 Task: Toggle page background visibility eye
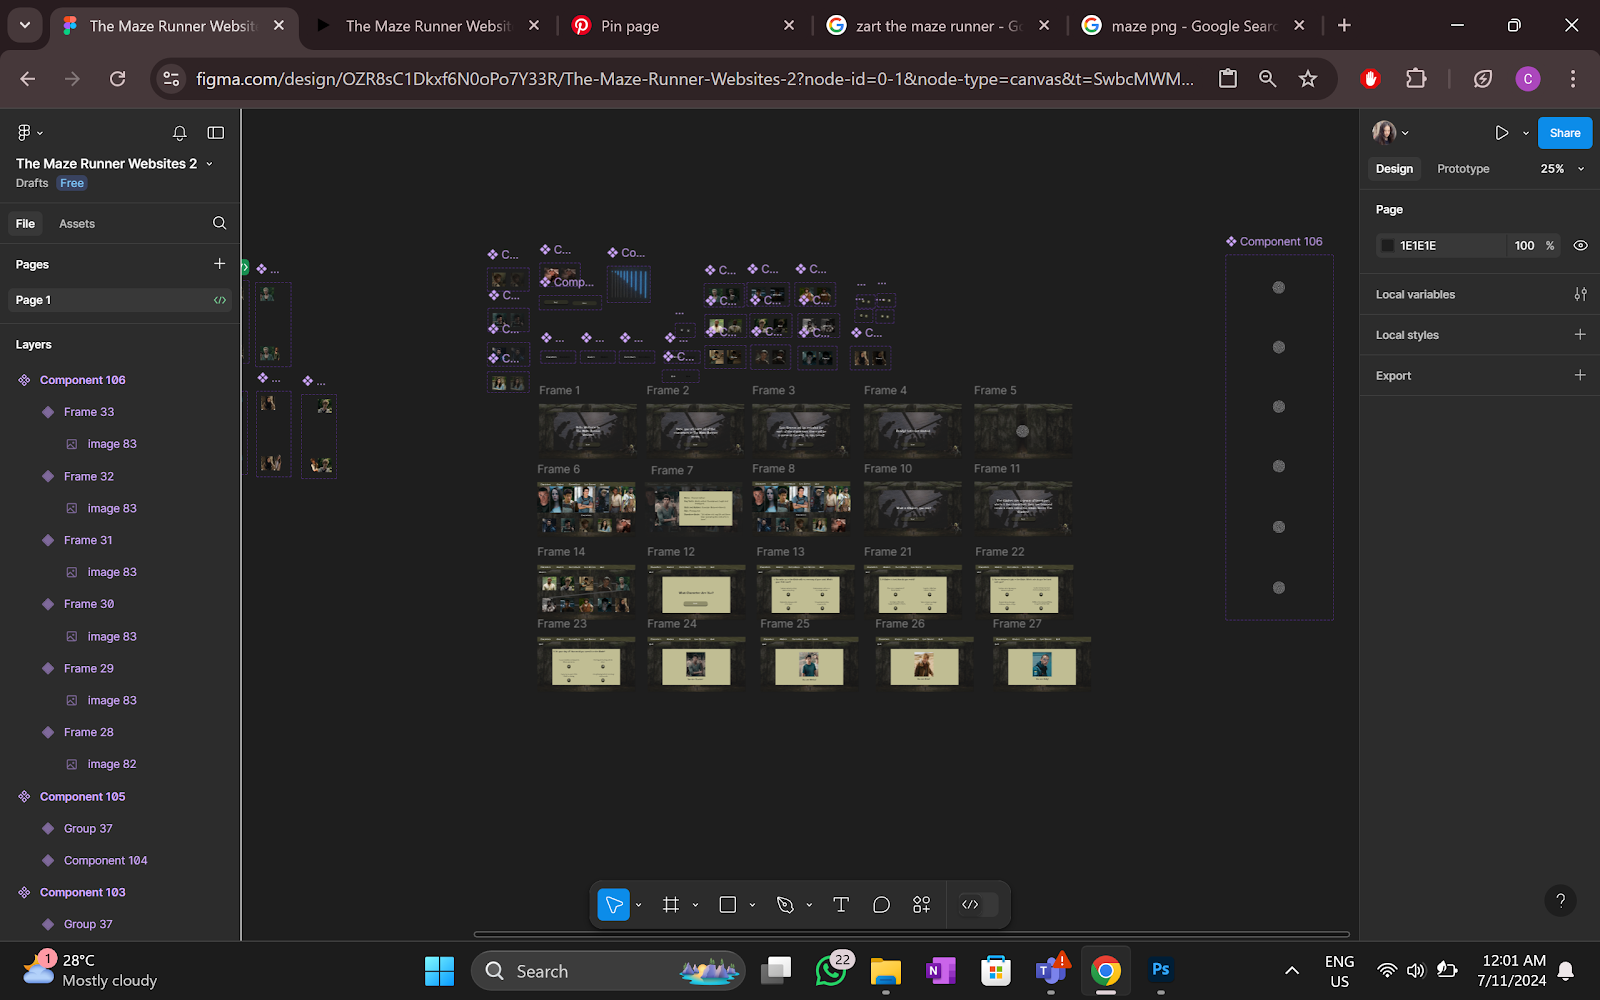click(x=1580, y=245)
